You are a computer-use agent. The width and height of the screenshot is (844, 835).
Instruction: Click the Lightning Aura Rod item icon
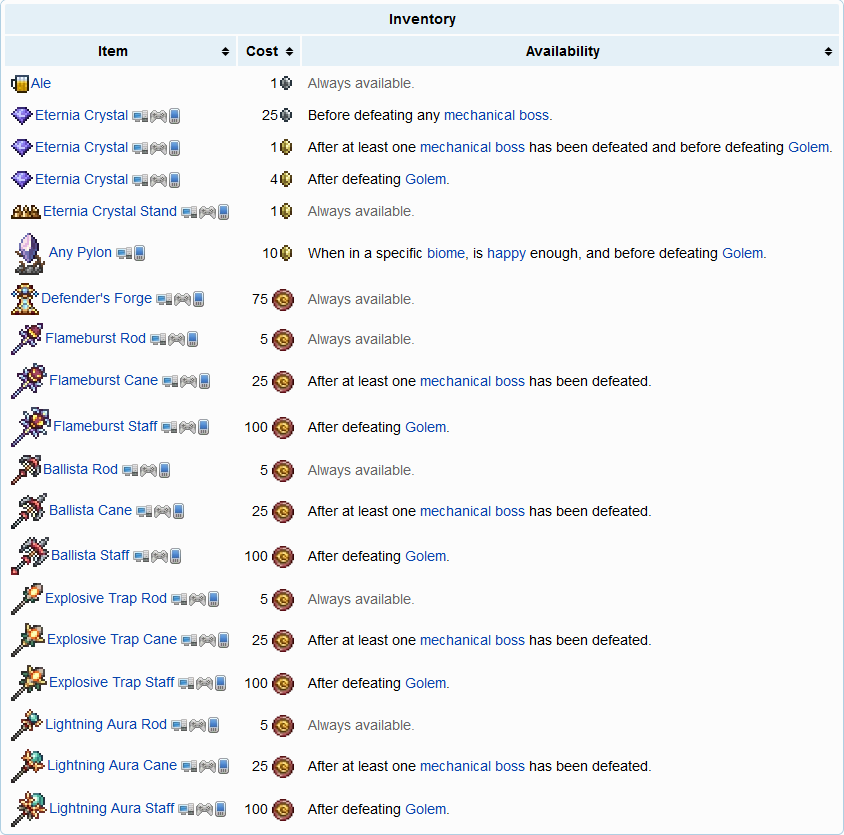tap(27, 725)
